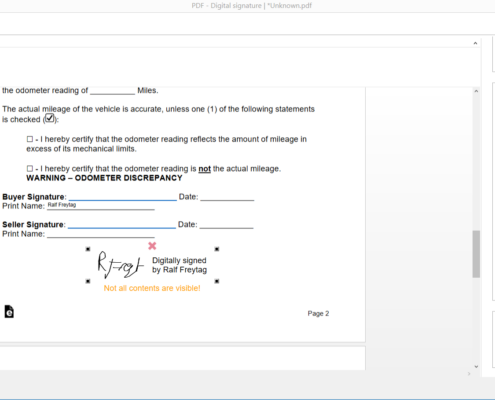495x400 pixels.
Task: Select the bottom-right signature resize handle
Action: pos(217,281)
